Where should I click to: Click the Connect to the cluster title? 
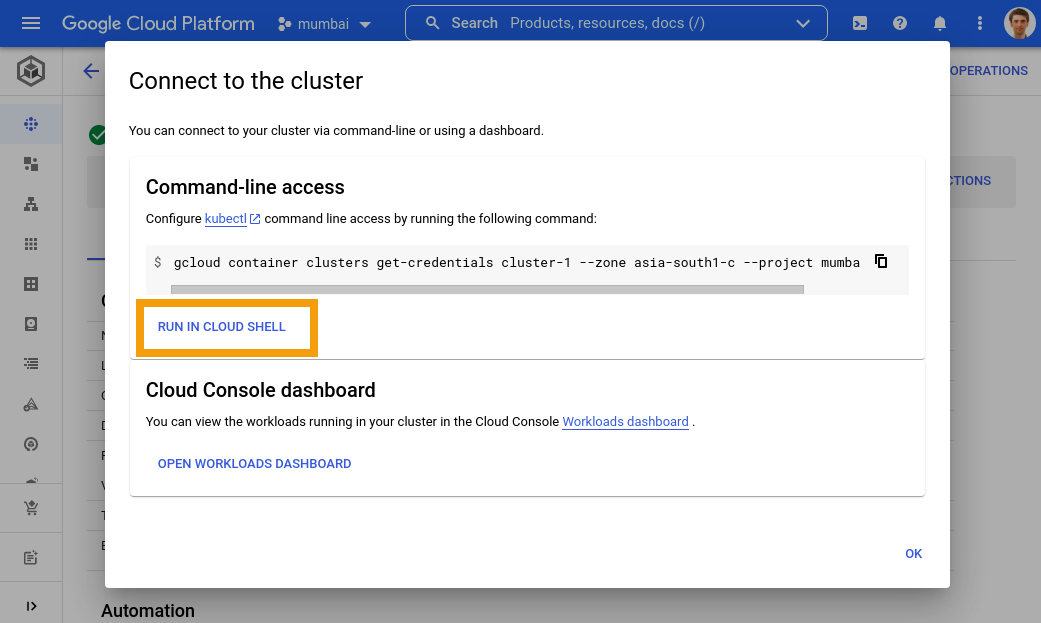pyautogui.click(x=246, y=81)
